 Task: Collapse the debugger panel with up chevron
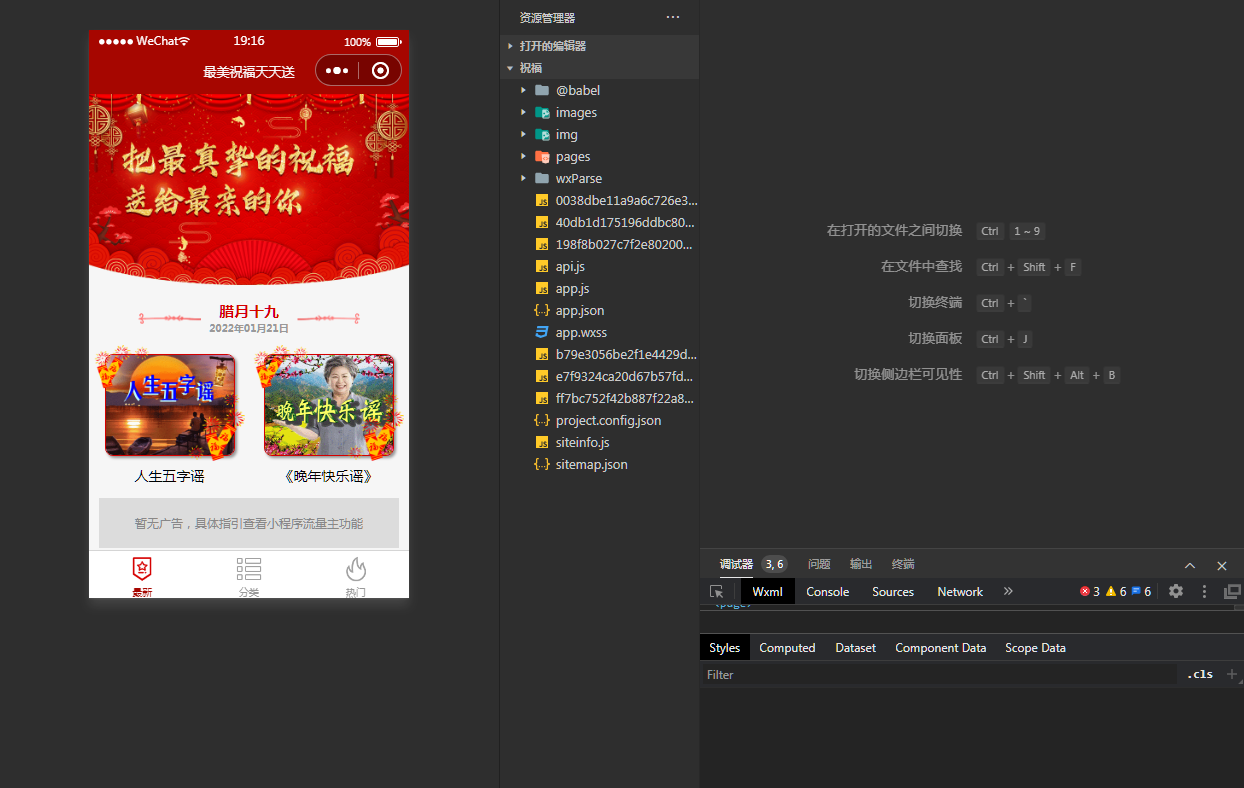(1190, 565)
